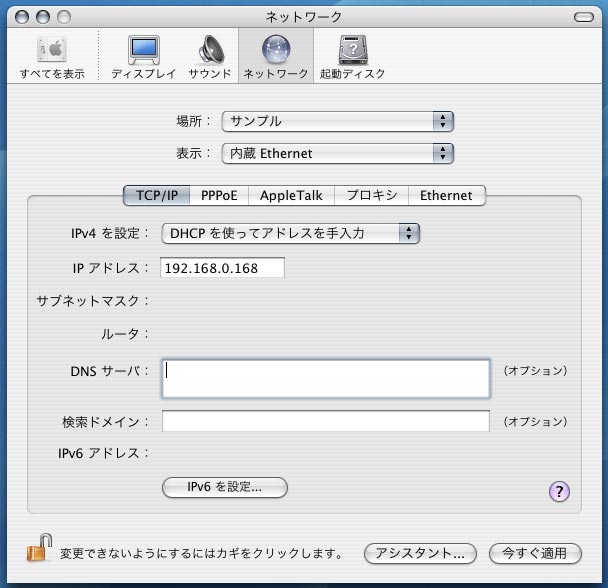Switch to the Ethernet tab
The width and height of the screenshot is (608, 588).
coord(447,195)
